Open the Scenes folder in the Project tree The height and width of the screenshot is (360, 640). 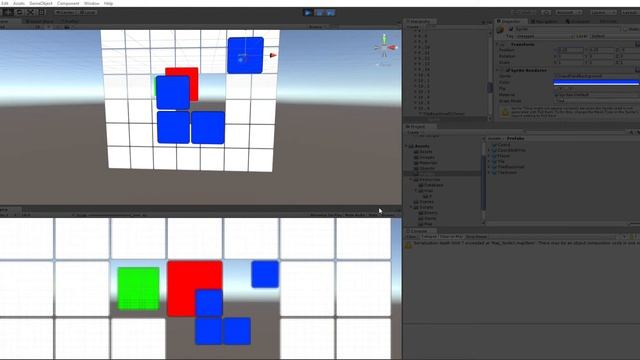pos(424,202)
